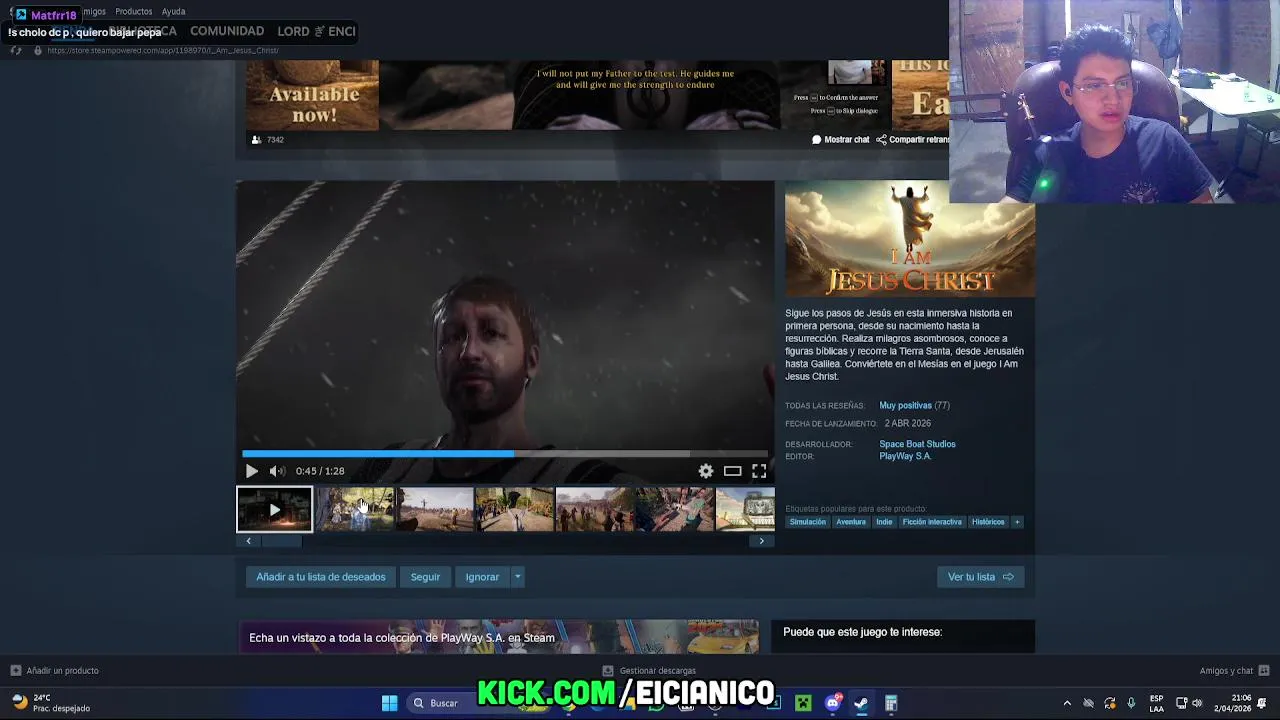The image size is (1280, 720).
Task: Open the Indie tag
Action: click(x=884, y=522)
